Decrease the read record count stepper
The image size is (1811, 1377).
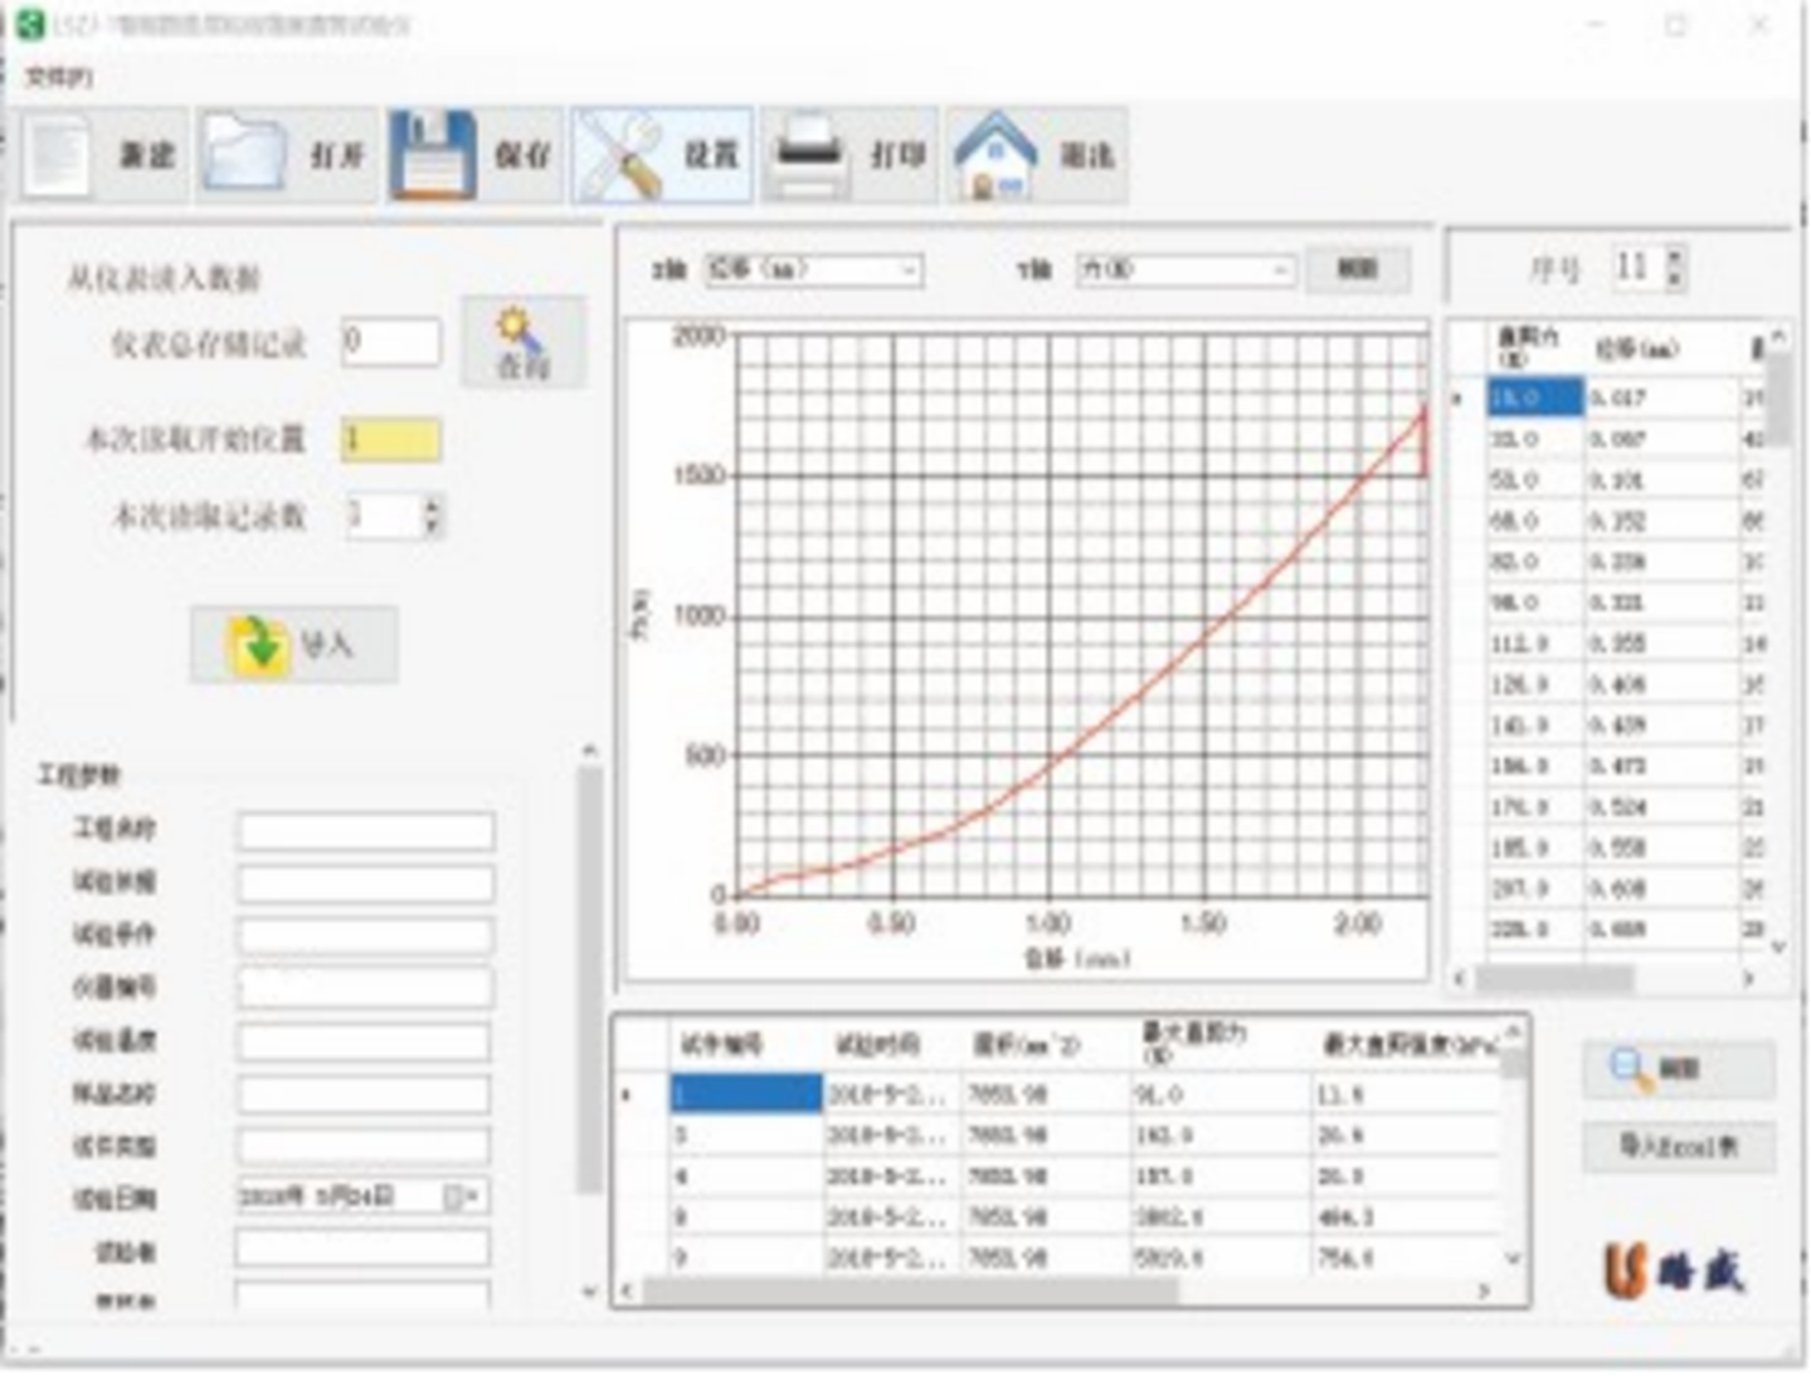click(x=432, y=526)
